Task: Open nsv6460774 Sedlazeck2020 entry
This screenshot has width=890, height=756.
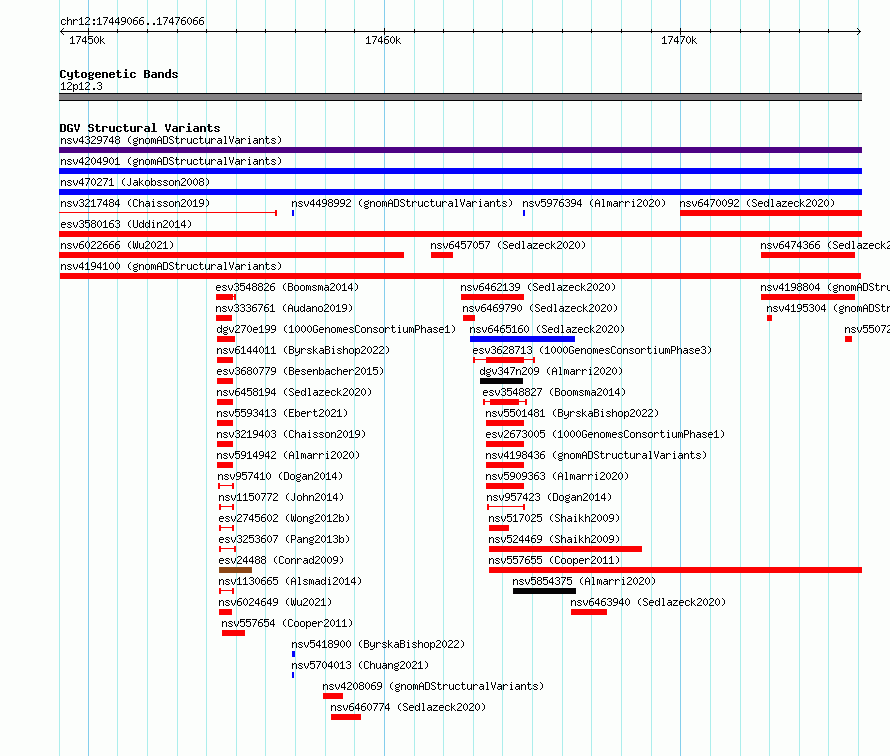Action: coord(408,707)
